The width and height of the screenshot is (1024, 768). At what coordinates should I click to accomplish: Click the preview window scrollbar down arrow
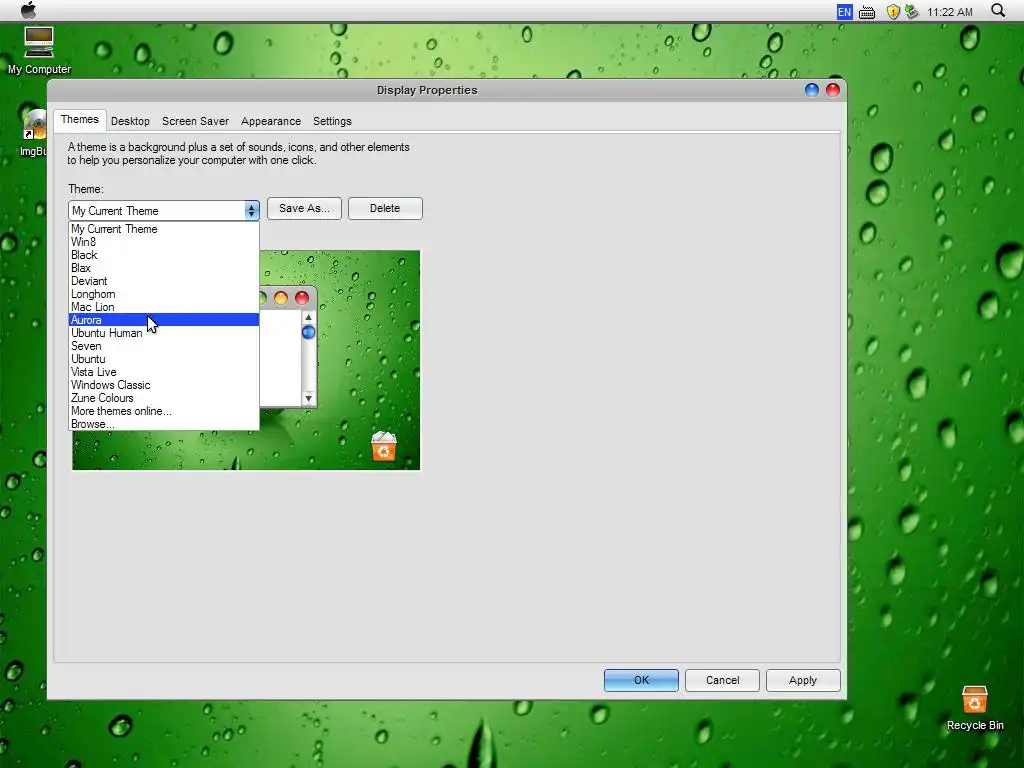click(308, 398)
